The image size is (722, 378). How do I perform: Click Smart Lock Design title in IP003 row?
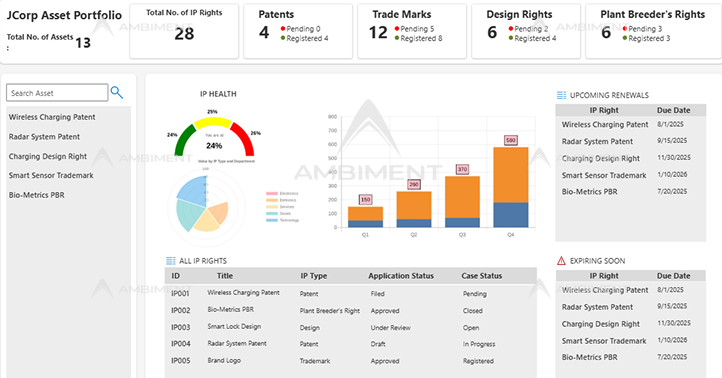(x=234, y=326)
